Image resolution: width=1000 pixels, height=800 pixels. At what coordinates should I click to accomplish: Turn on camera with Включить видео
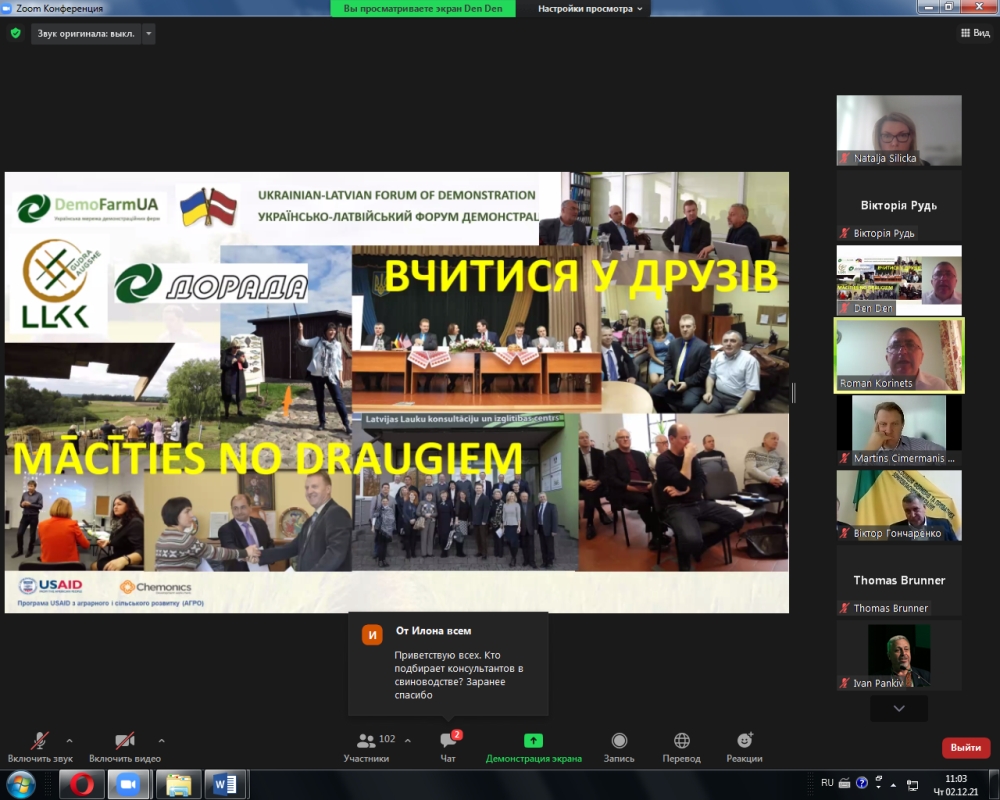124,741
